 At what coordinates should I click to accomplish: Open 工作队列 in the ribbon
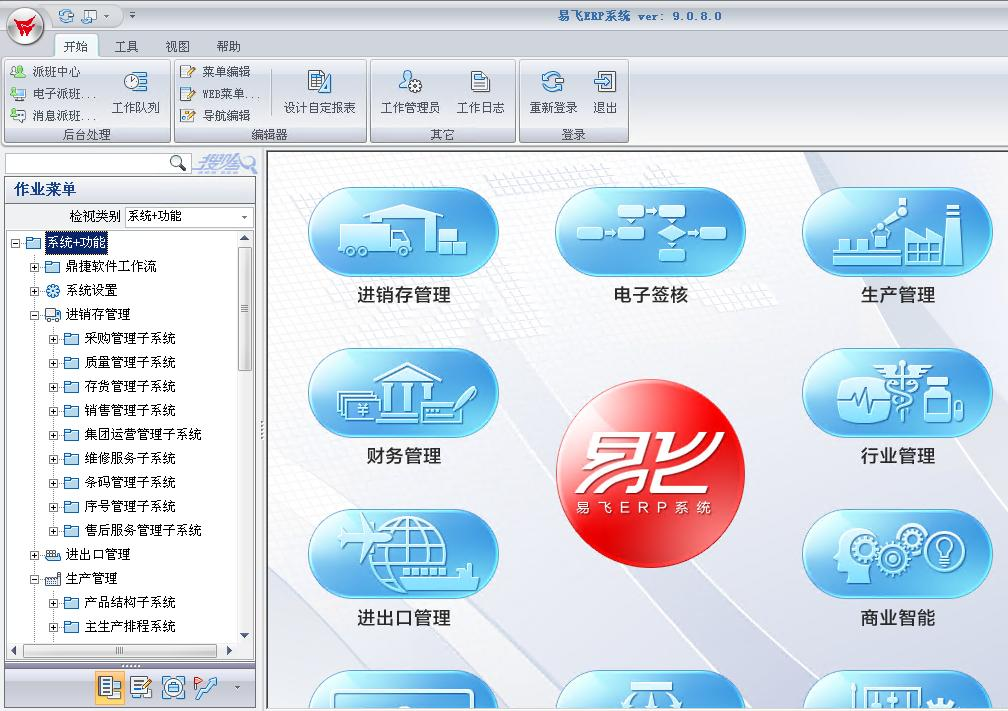135,92
